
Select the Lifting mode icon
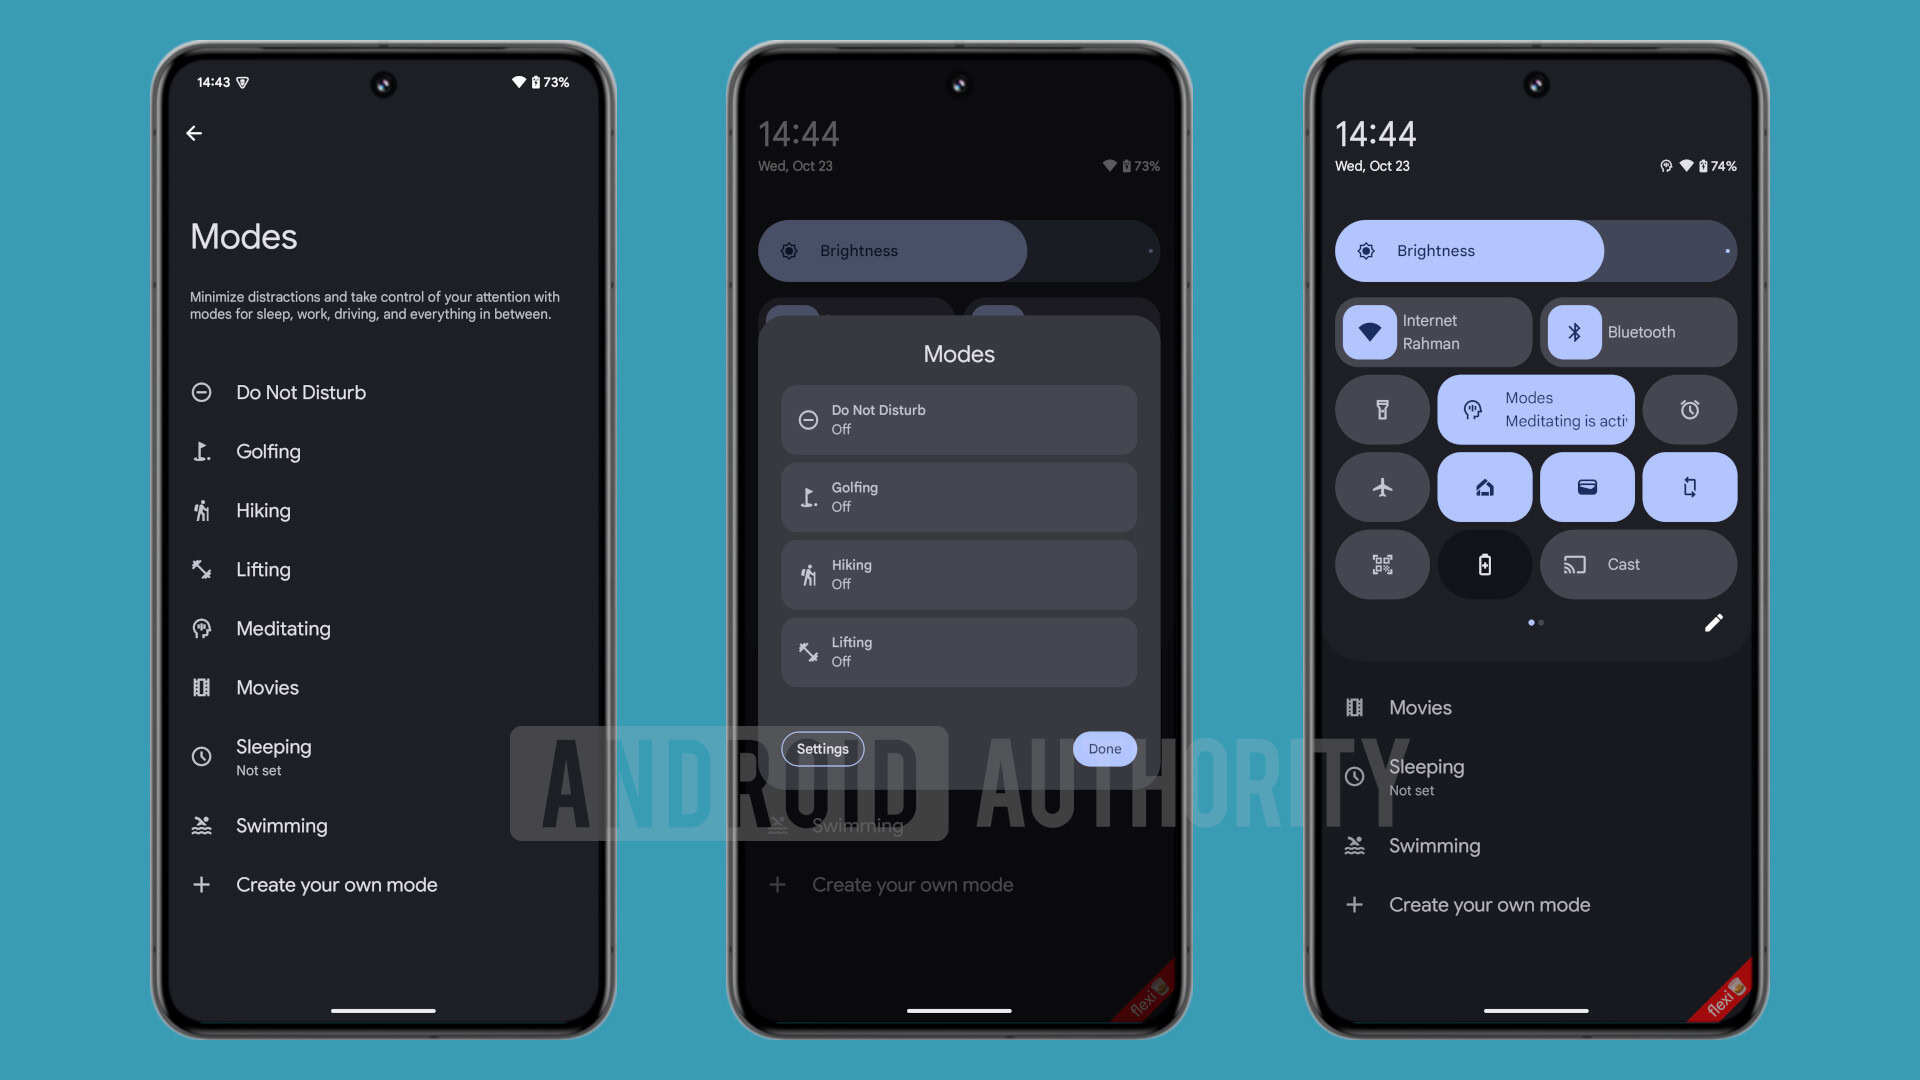click(x=202, y=570)
